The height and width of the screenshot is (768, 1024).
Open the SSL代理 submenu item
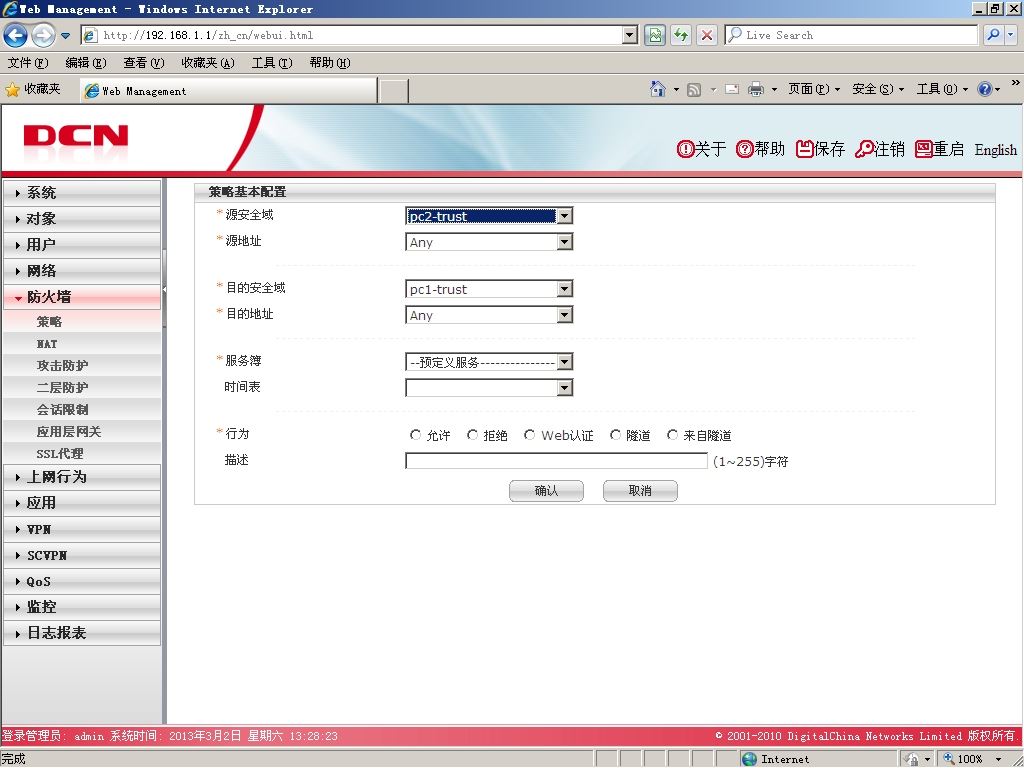tap(82, 453)
